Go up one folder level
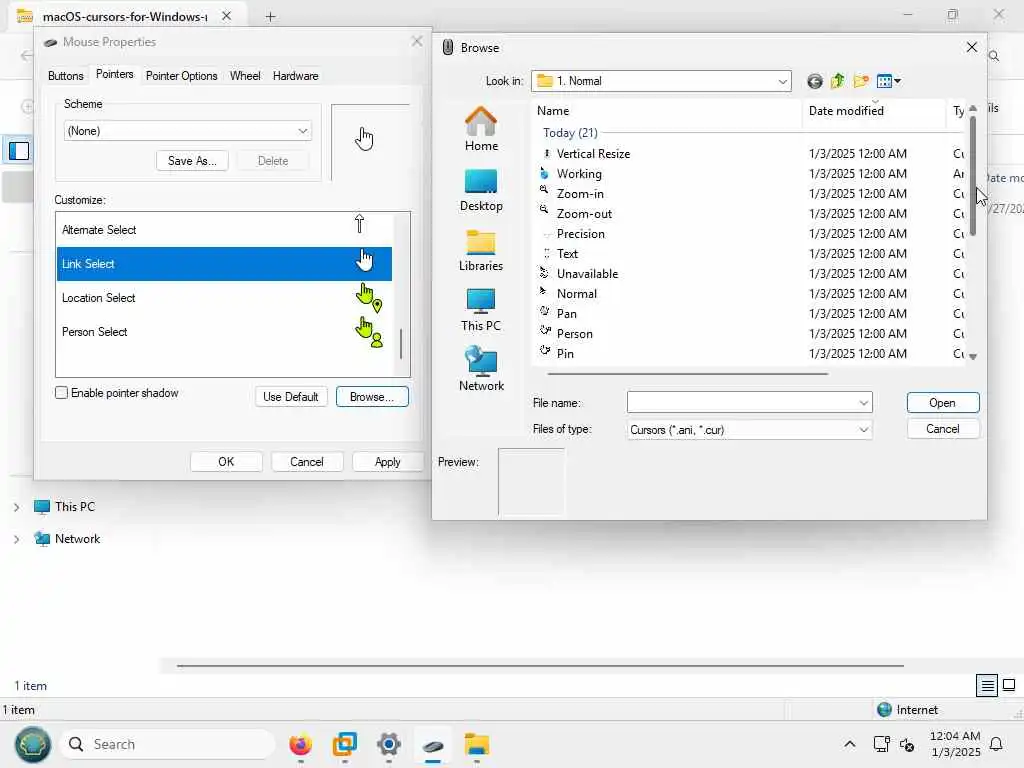Screen dimensions: 1024x768 [x=838, y=82]
